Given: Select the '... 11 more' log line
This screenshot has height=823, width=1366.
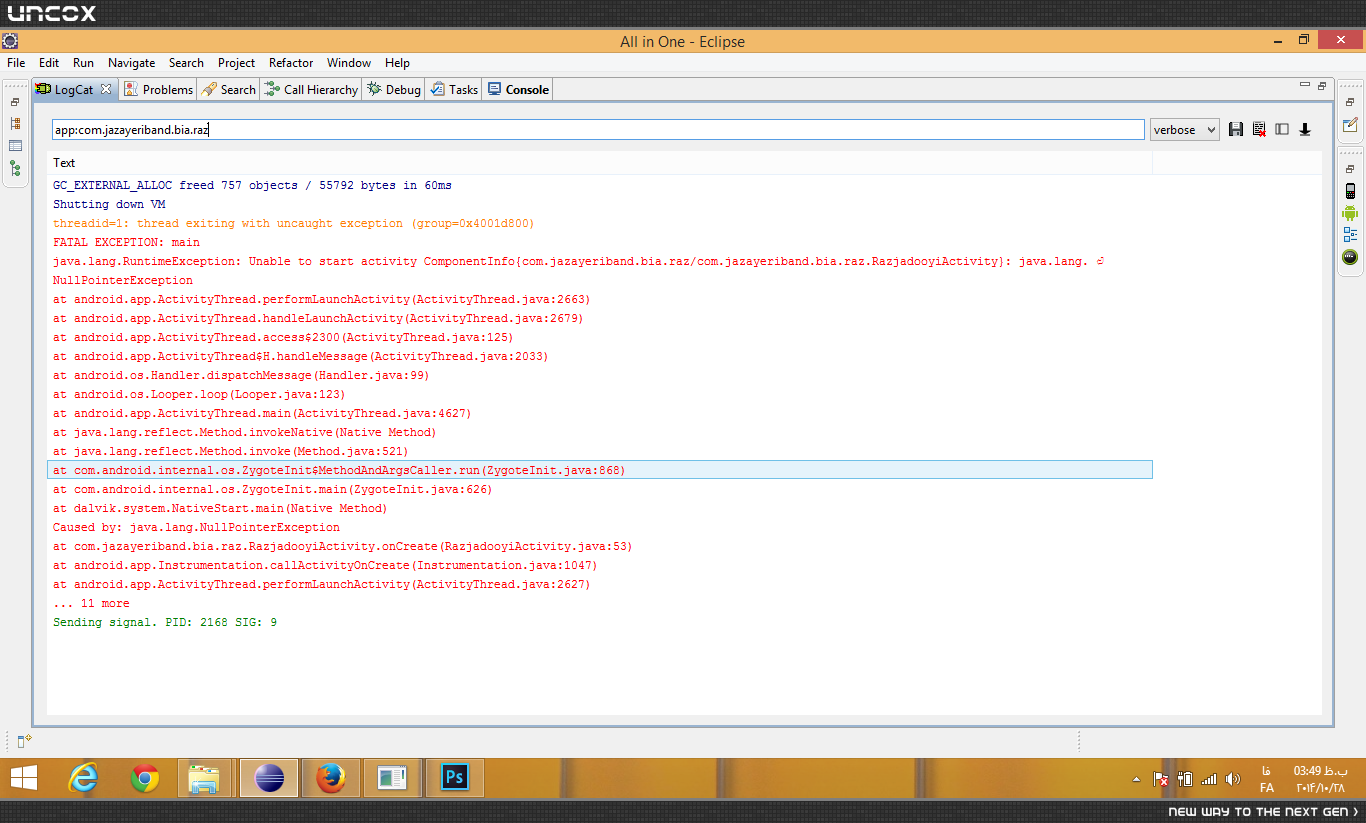Looking at the screenshot, I should pyautogui.click(x=600, y=603).
